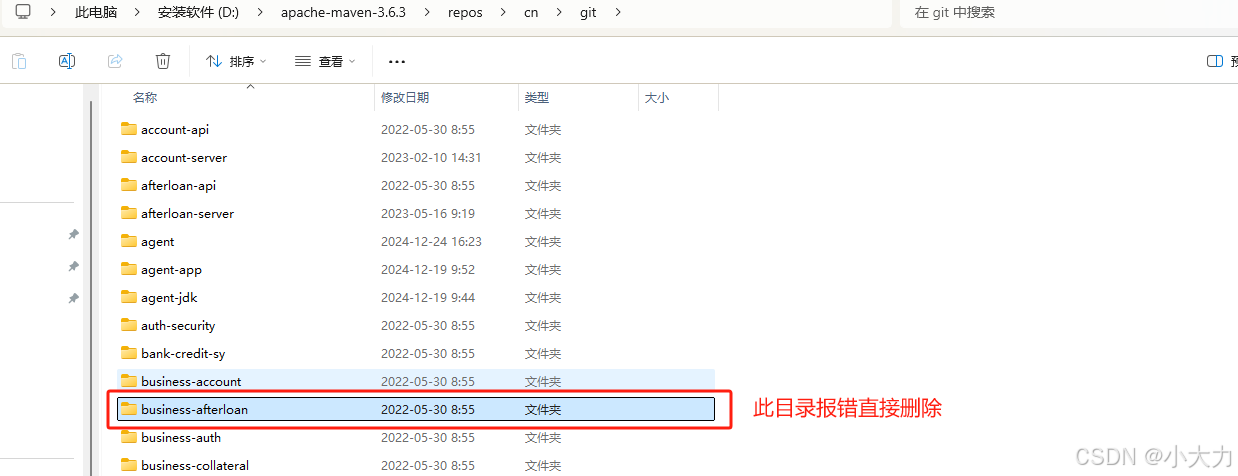This screenshot has width=1238, height=476.
Task: Click the afterloan-server folder icon
Action: 128,213
